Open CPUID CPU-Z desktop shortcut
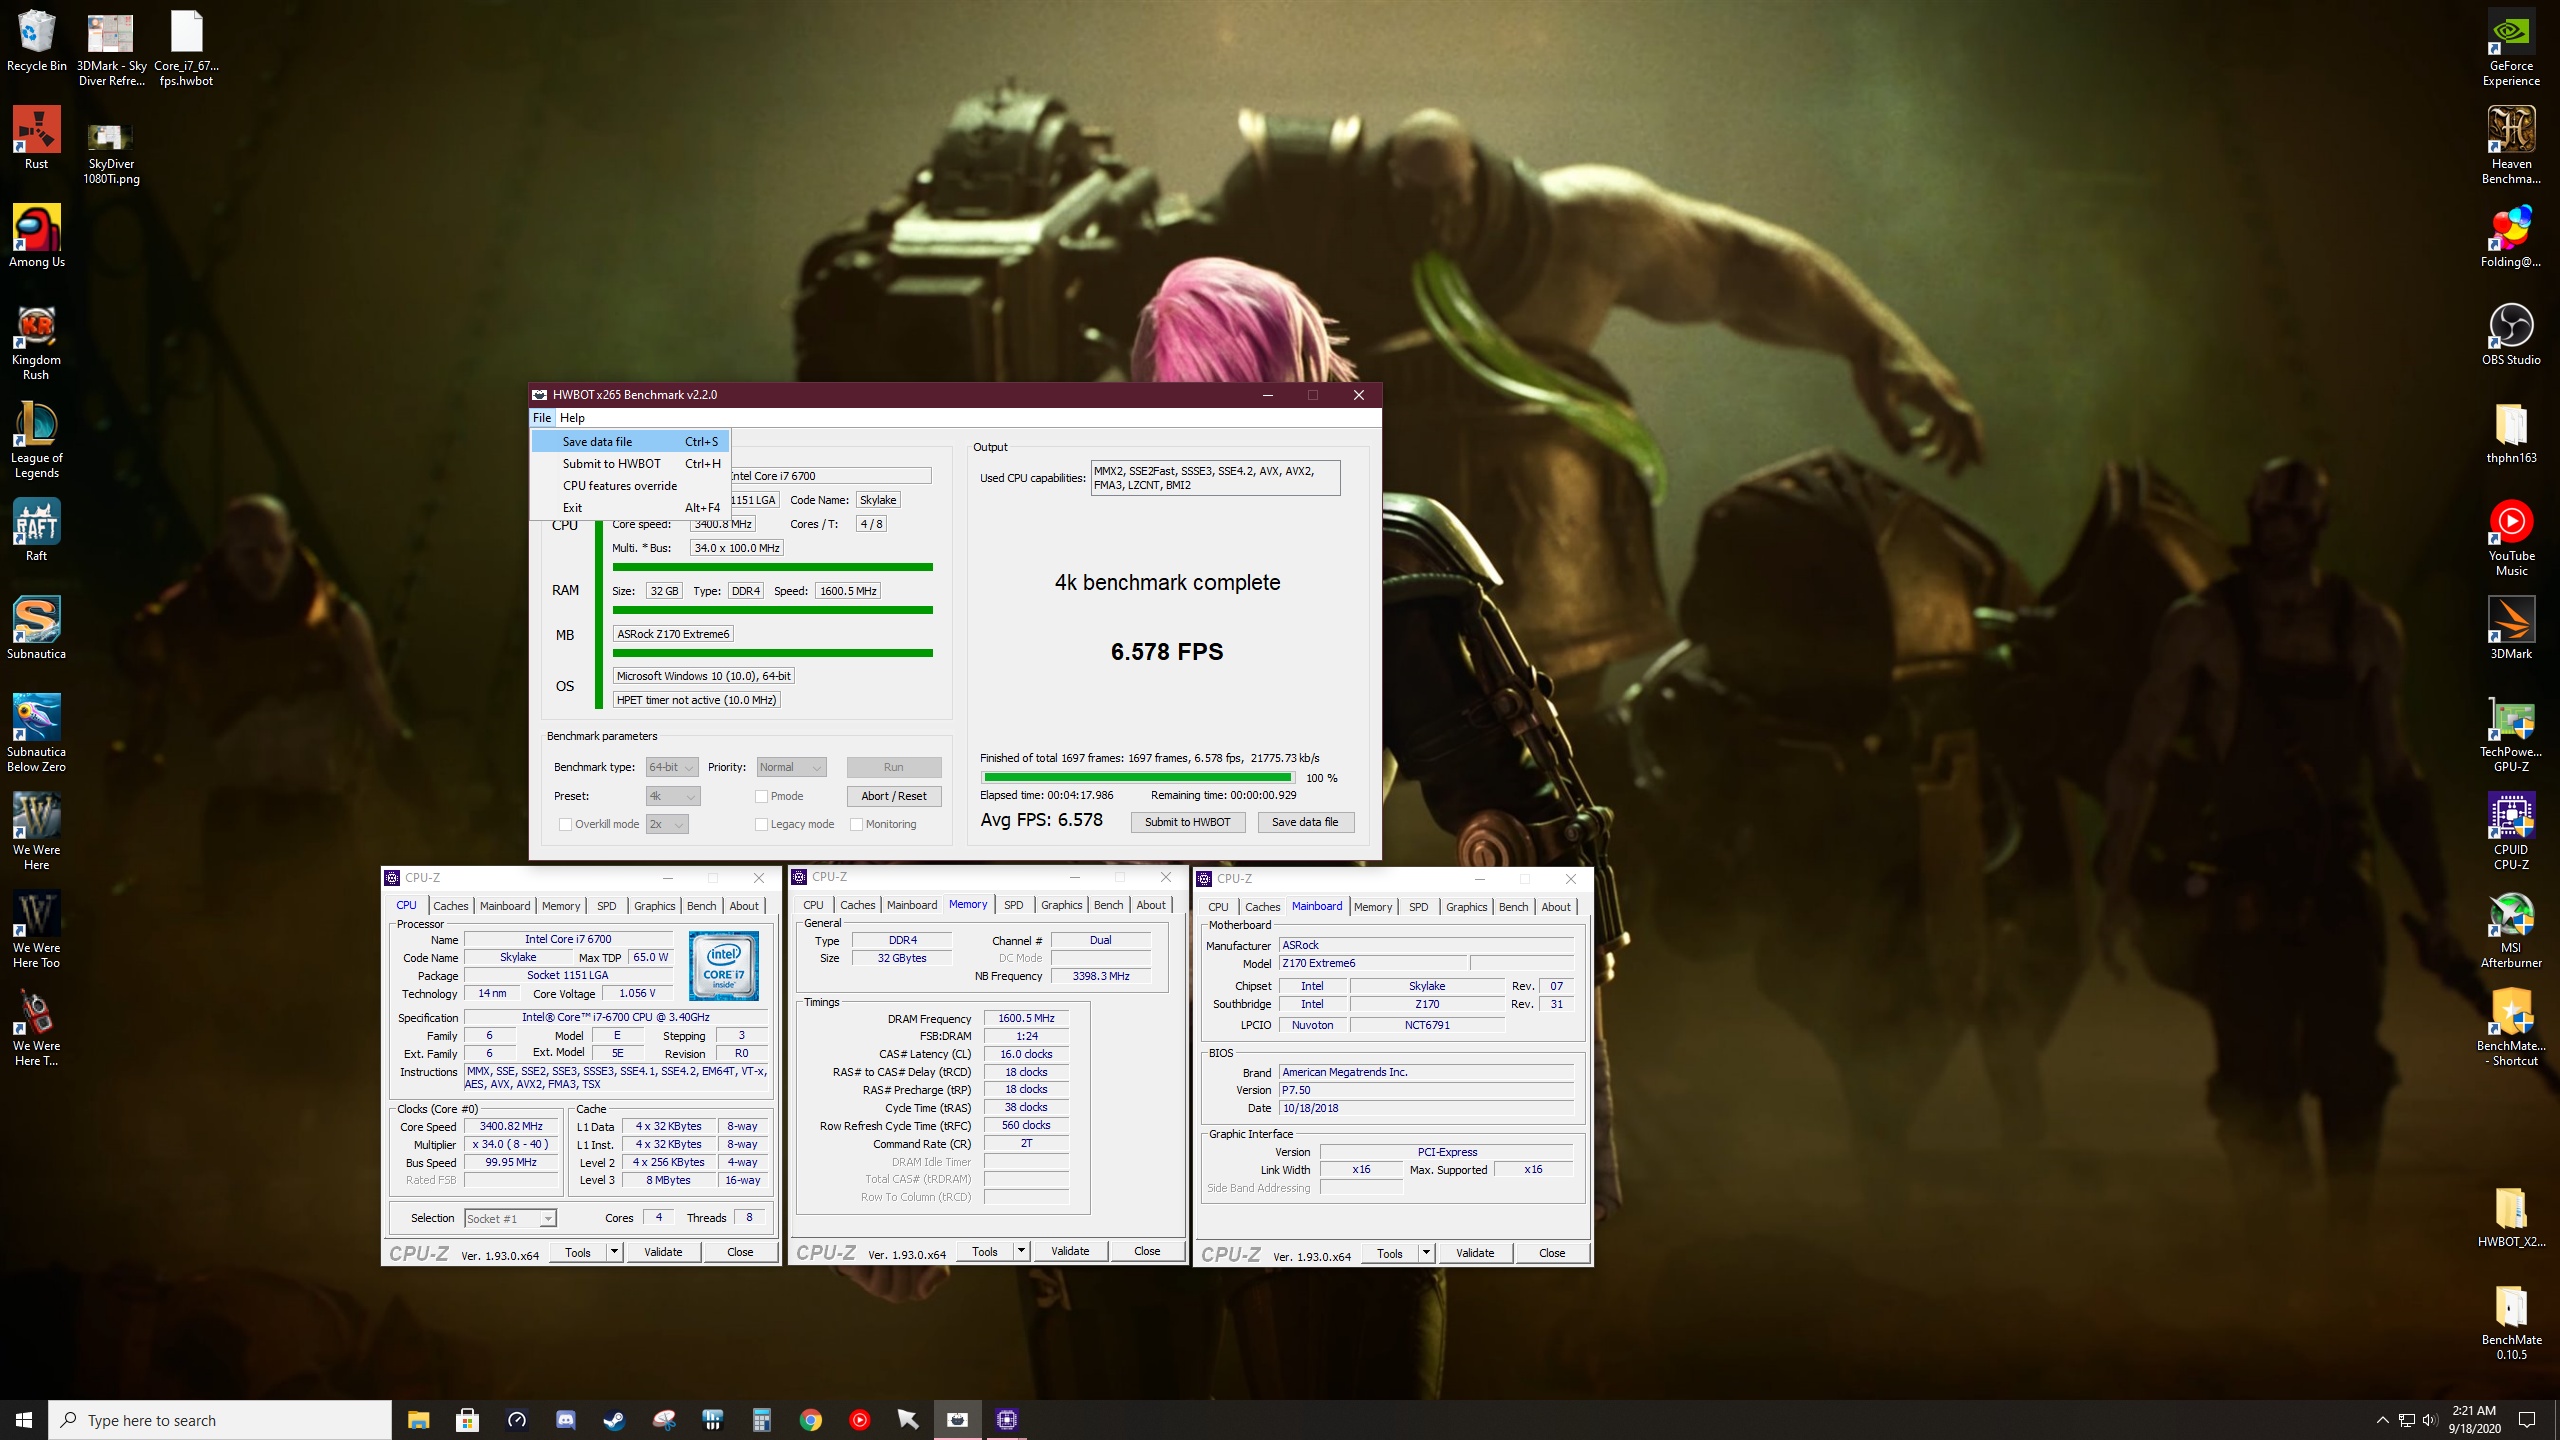Viewport: 2560px width, 1440px height. pyautogui.click(x=2511, y=832)
